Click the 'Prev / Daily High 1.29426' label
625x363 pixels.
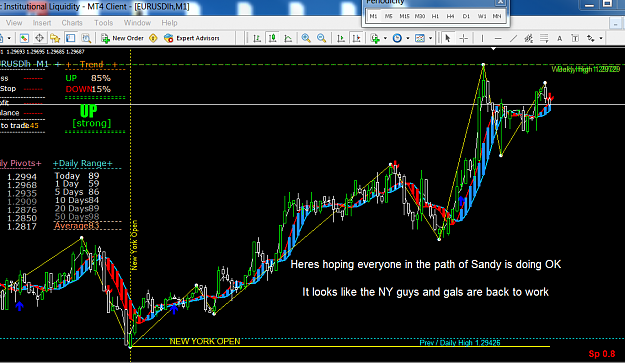coord(460,342)
